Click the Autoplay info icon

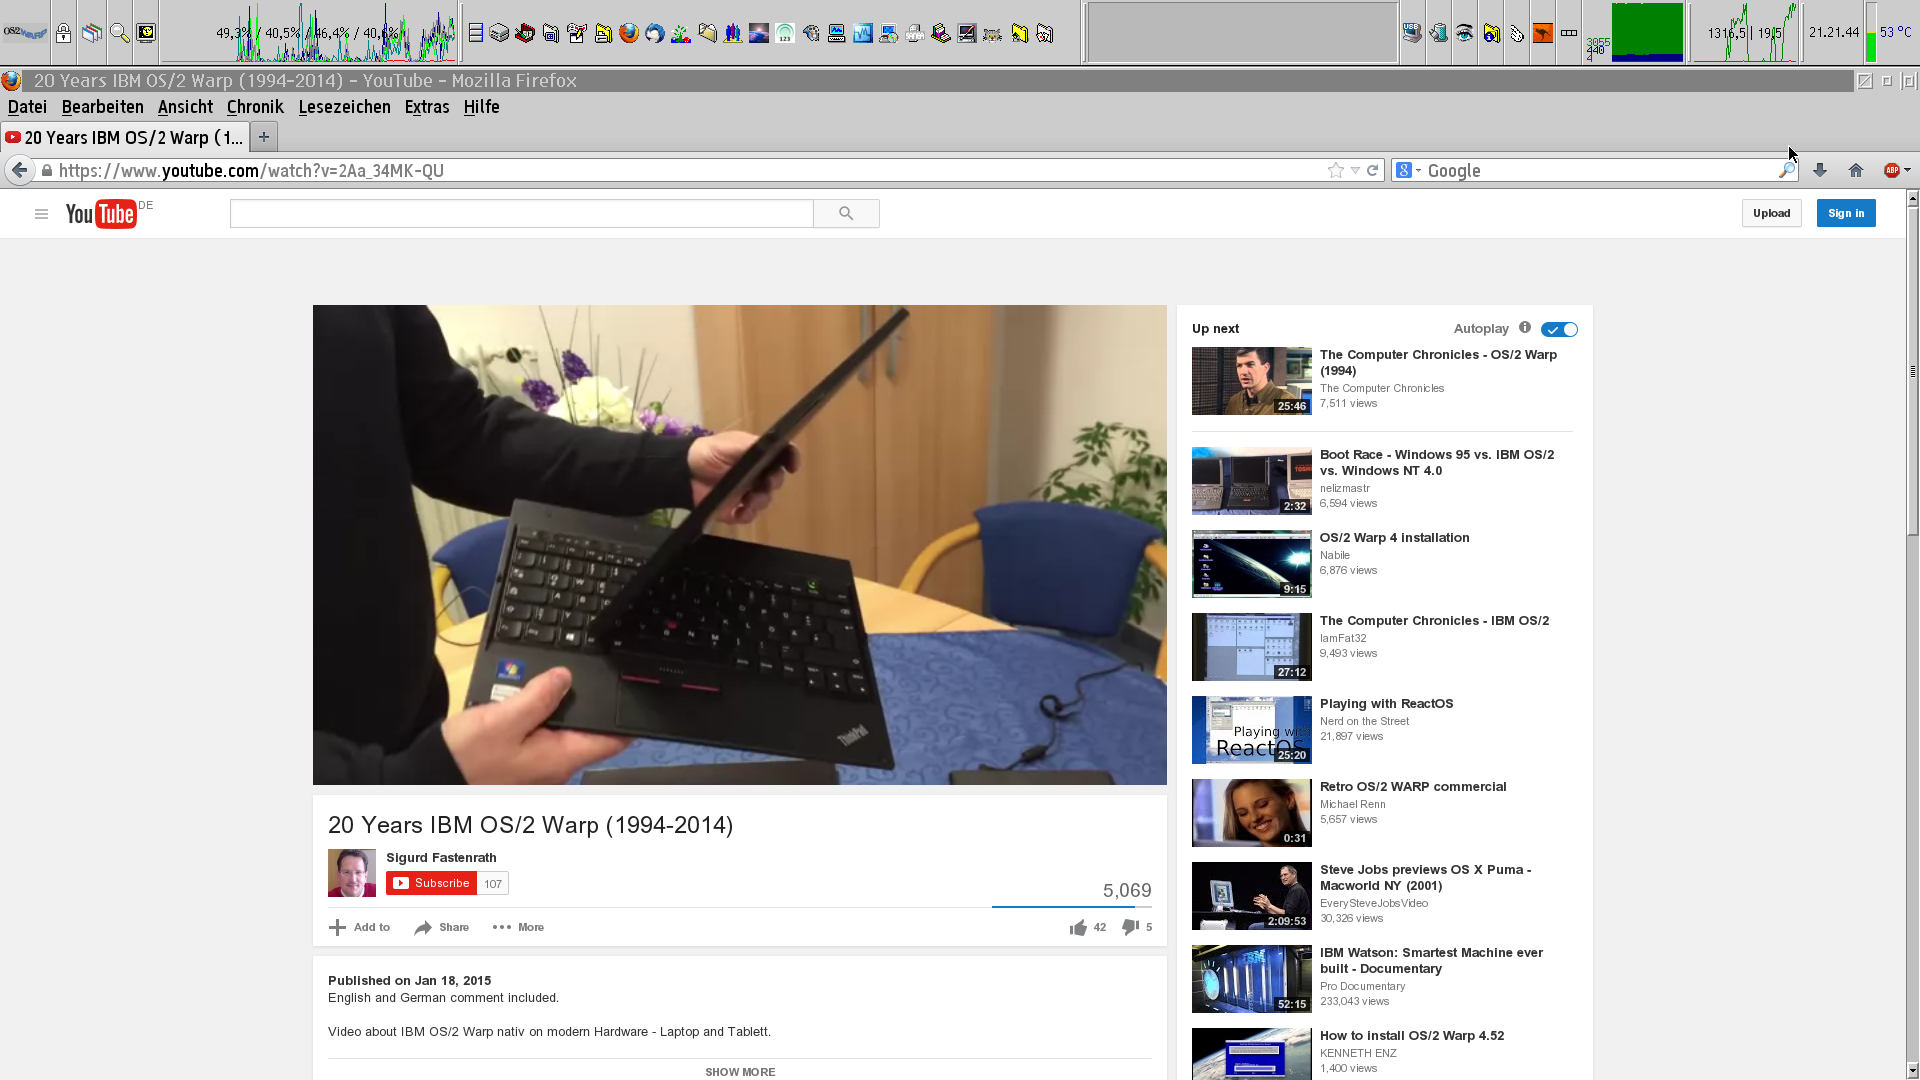coord(1525,327)
